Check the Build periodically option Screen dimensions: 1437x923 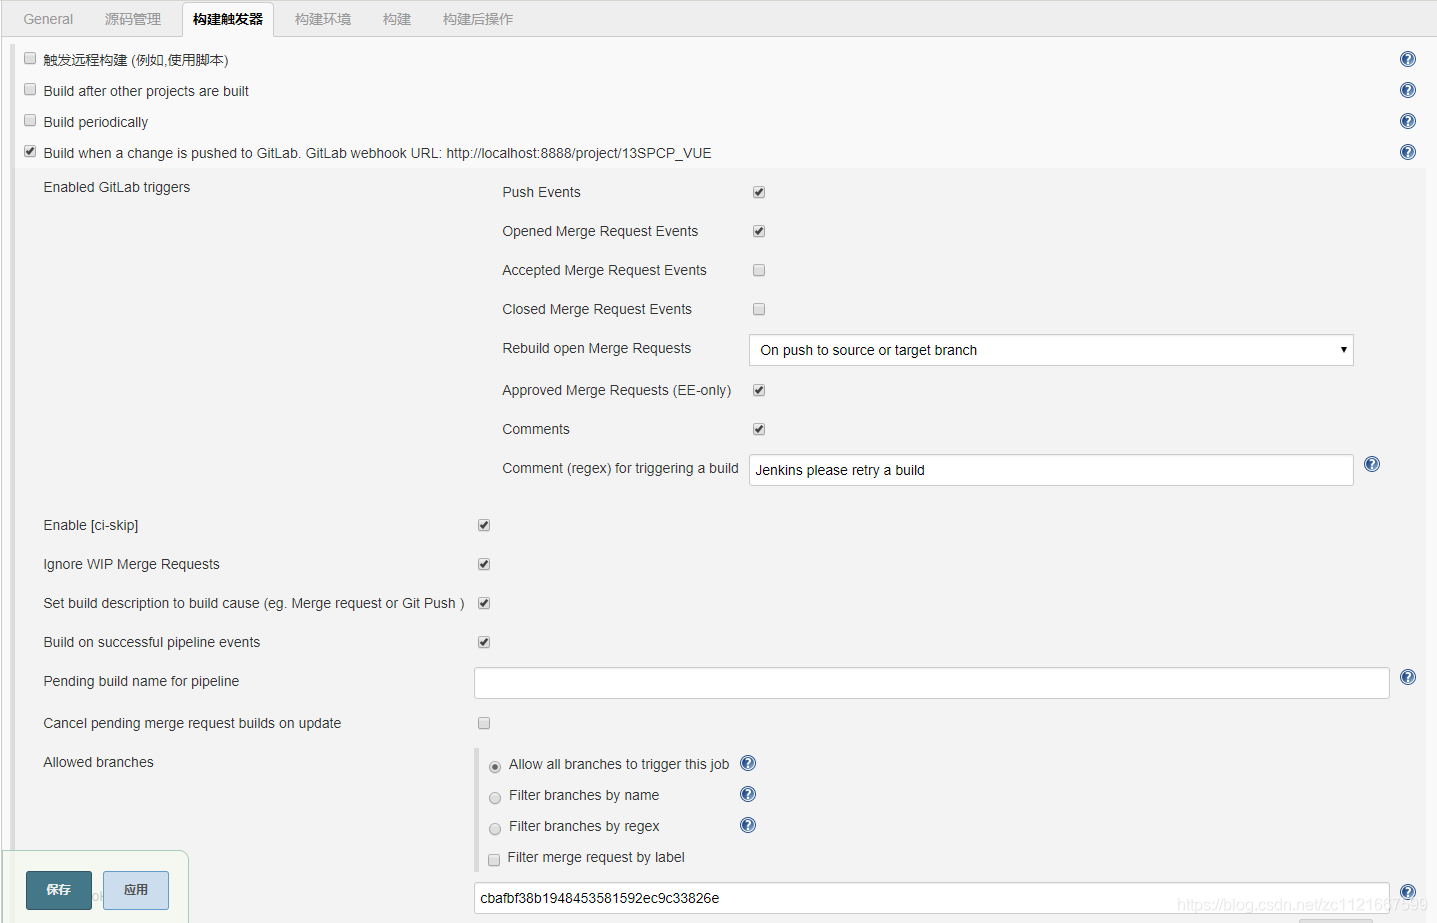[30, 120]
